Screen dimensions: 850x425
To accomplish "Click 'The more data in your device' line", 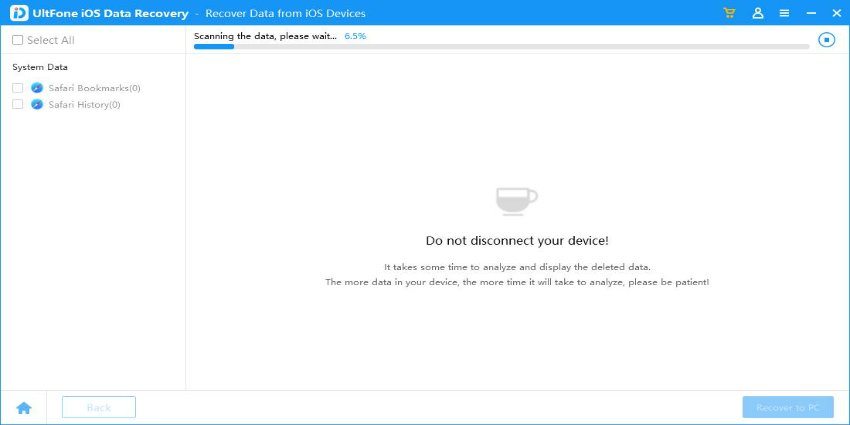I will 517,282.
